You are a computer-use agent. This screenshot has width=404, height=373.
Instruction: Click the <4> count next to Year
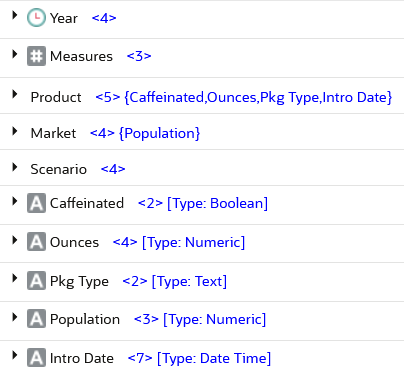pyautogui.click(x=104, y=18)
